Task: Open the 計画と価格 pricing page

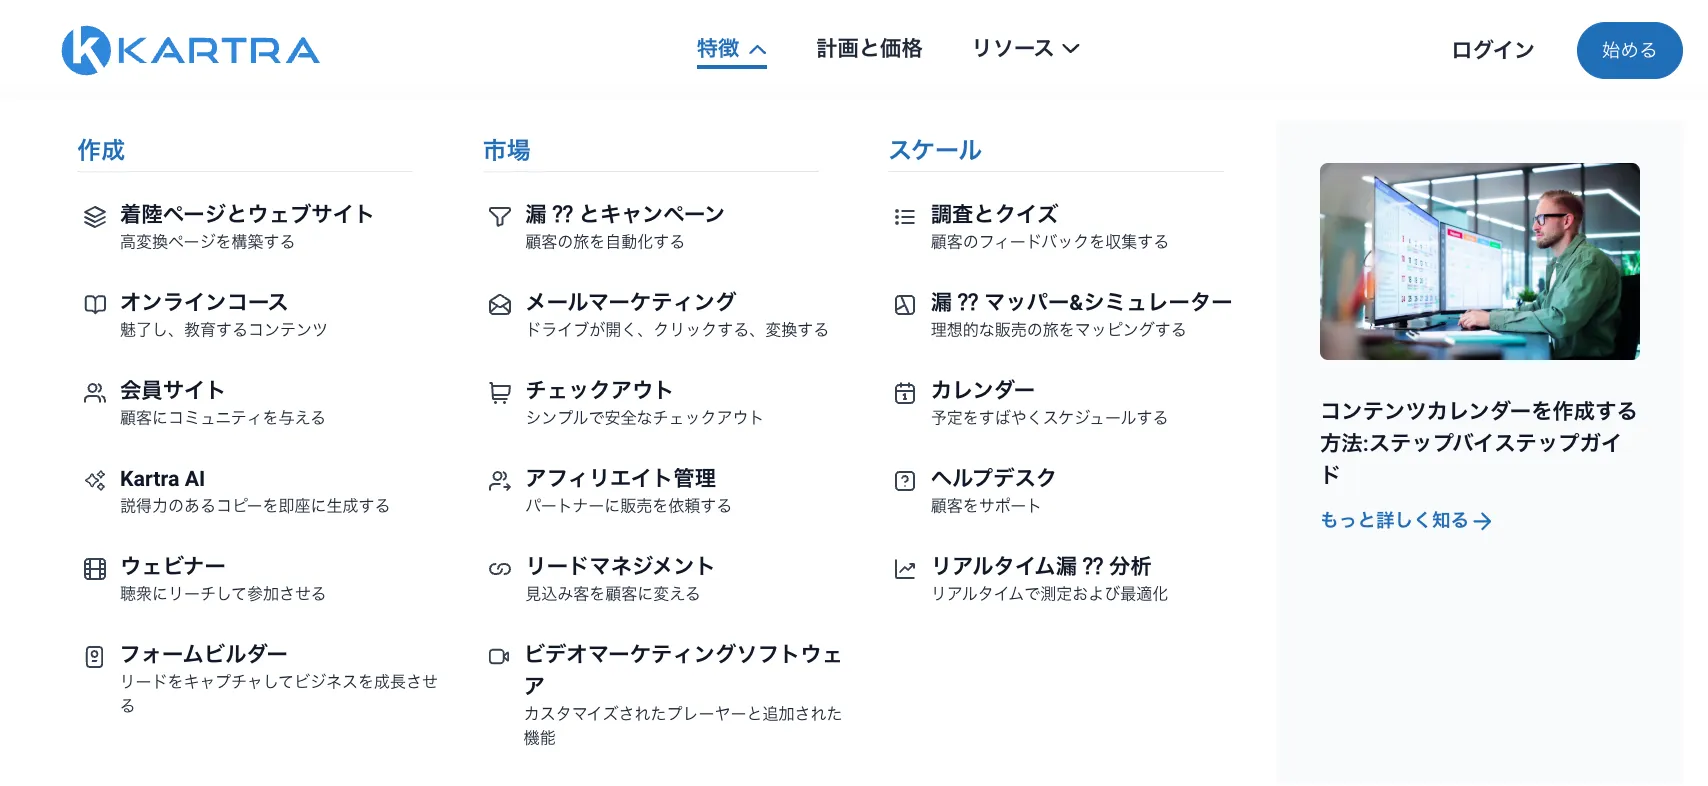Action: [869, 49]
